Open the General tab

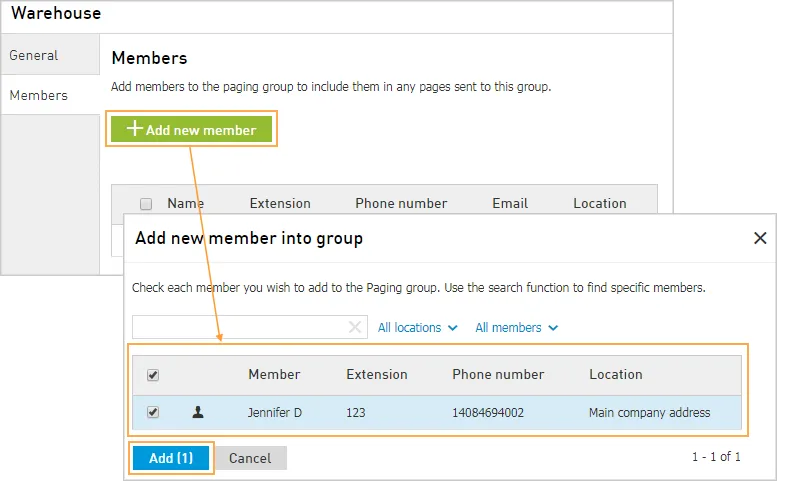click(50, 55)
